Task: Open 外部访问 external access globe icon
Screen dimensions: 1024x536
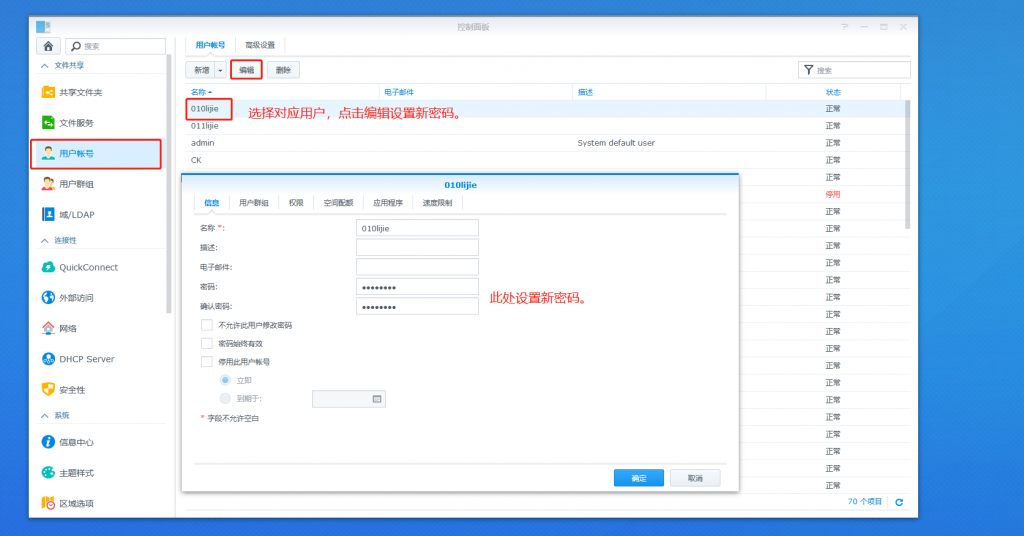Action: (48, 298)
